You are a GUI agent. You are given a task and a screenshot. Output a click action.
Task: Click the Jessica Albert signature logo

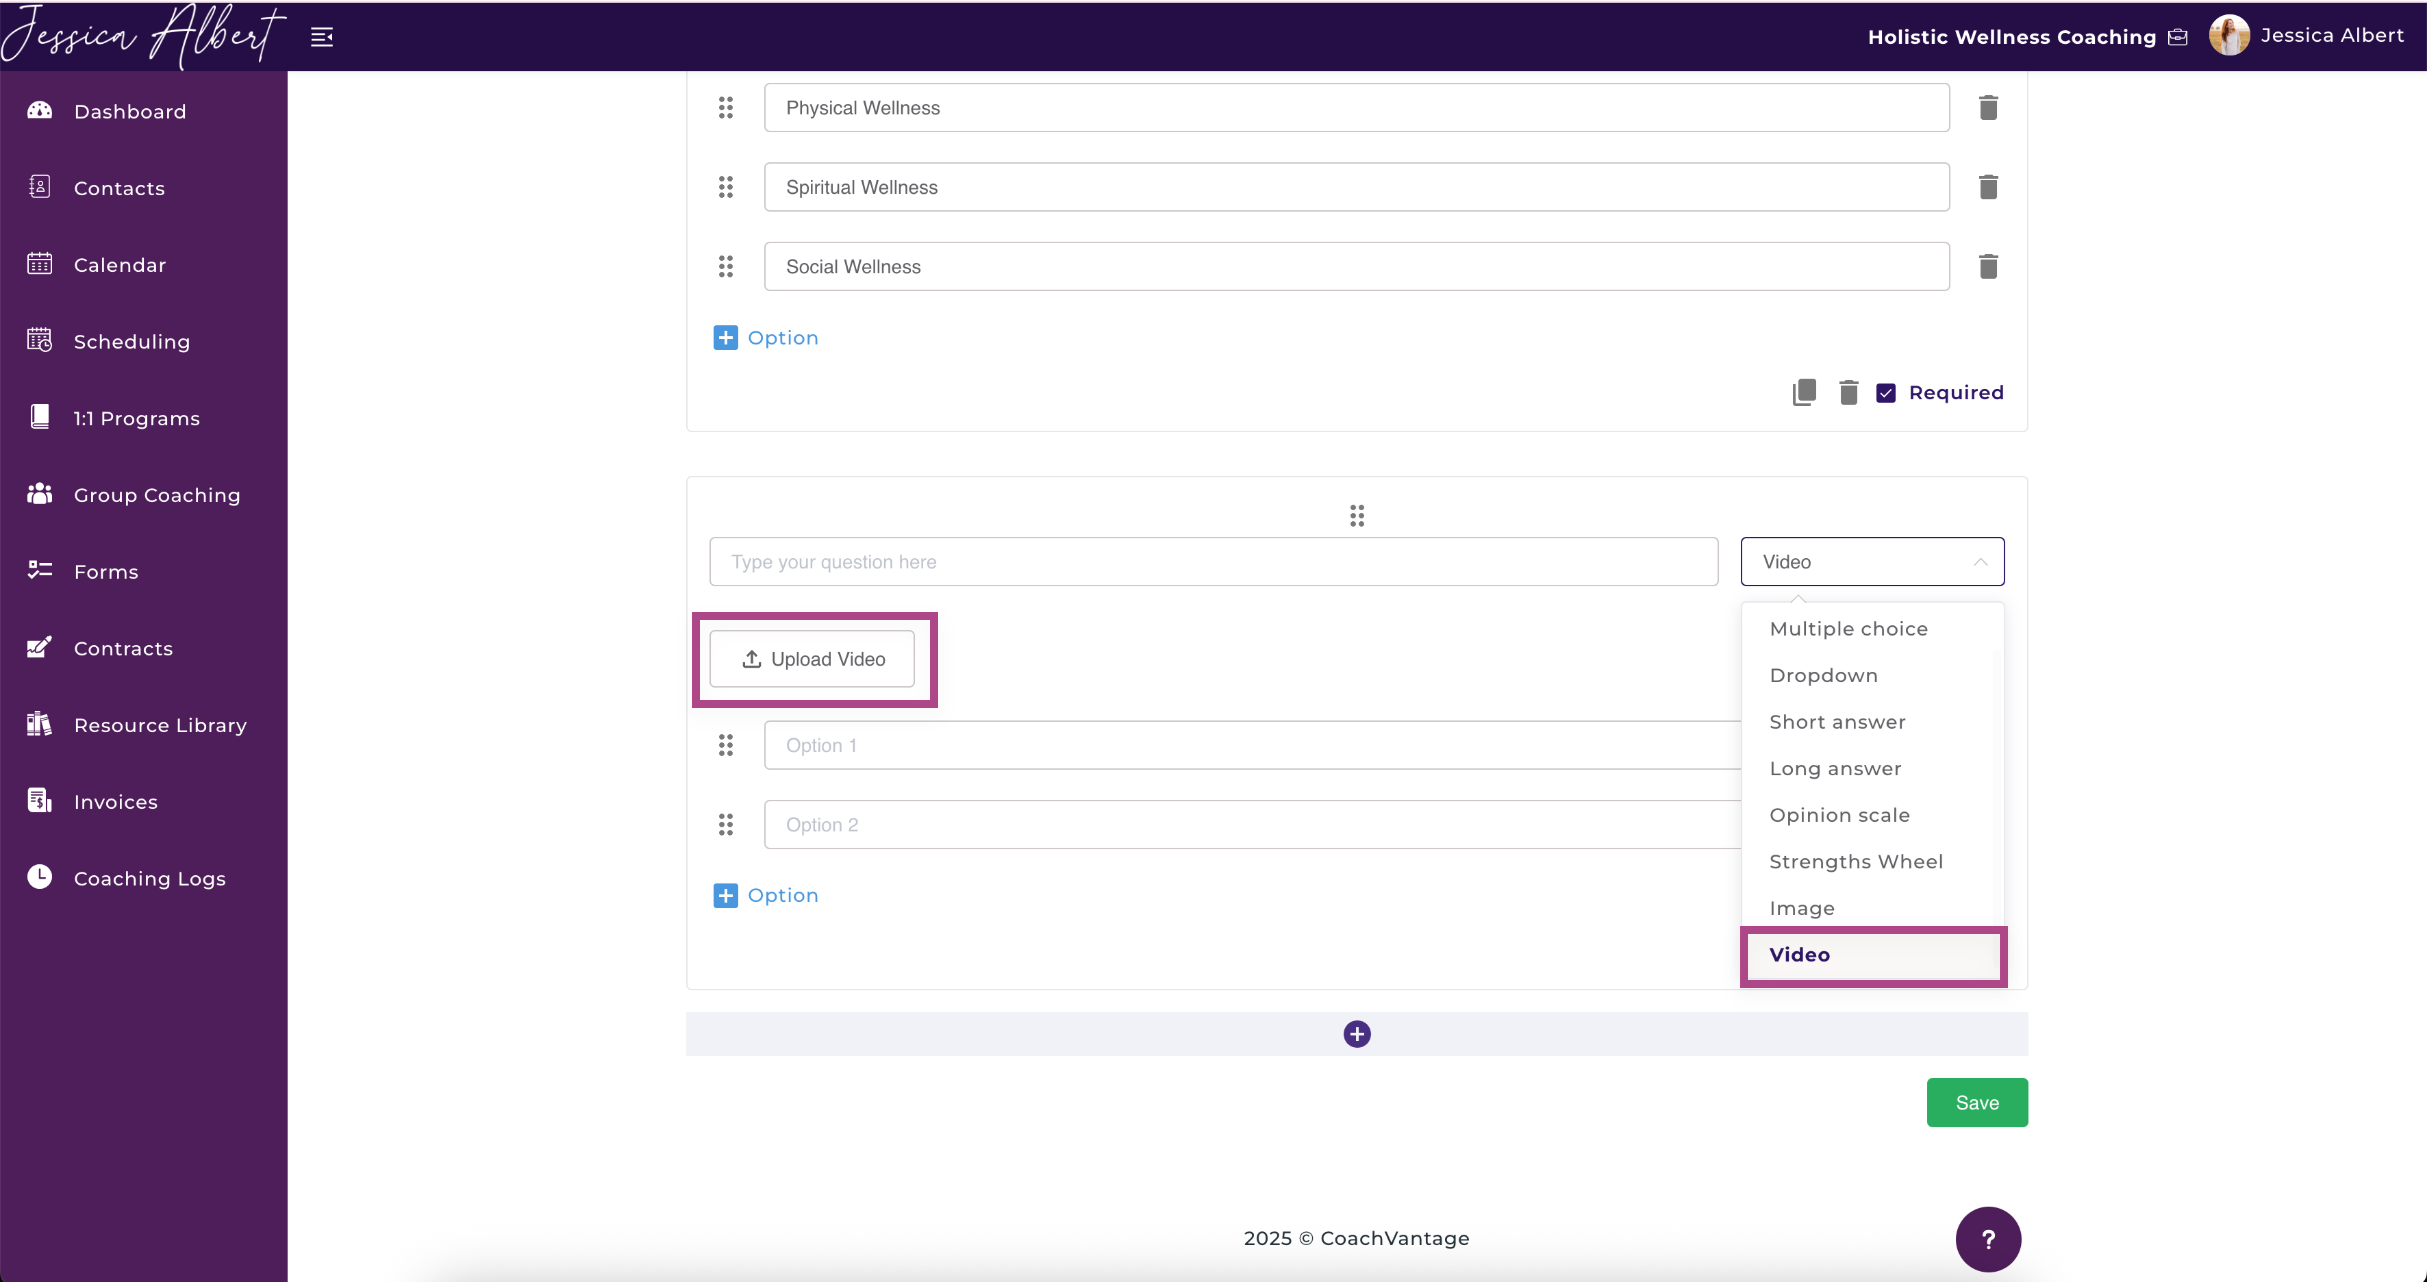point(143,35)
